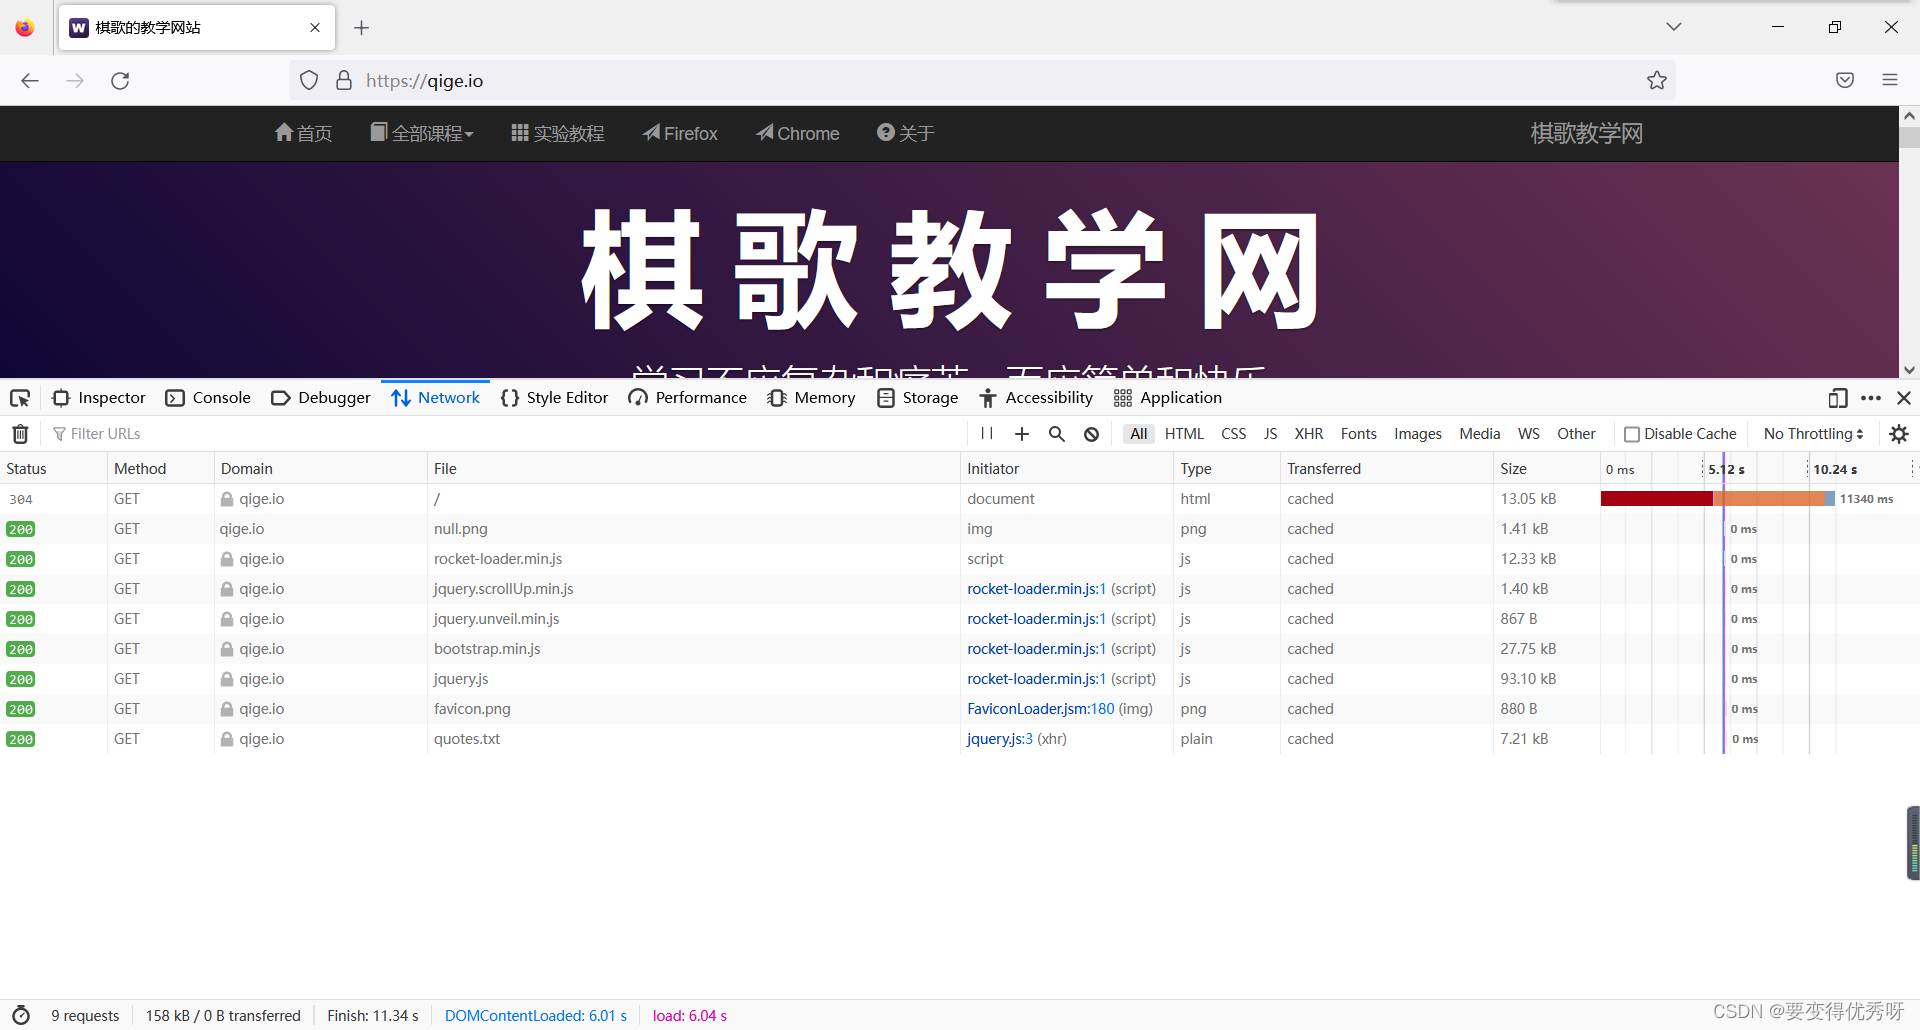Switch to Application tab
Viewport: 1920px width, 1030px height.
point(1167,398)
